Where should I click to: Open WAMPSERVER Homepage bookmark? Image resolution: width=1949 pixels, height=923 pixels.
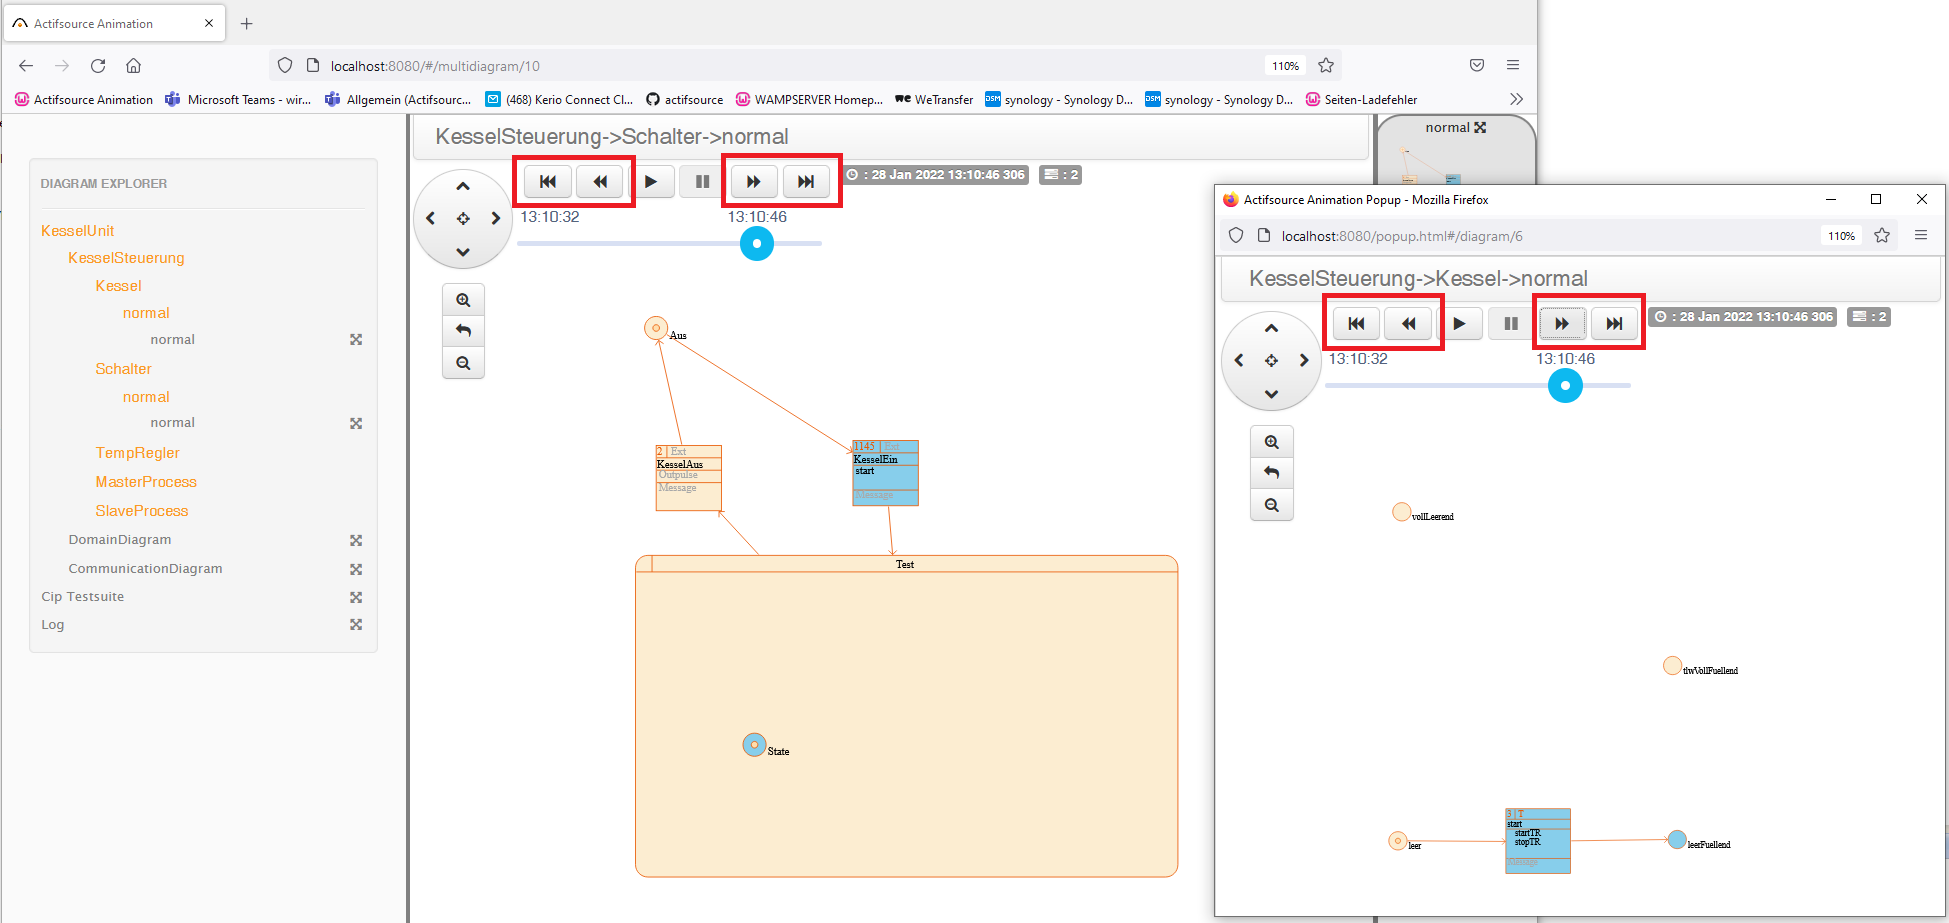point(809,100)
